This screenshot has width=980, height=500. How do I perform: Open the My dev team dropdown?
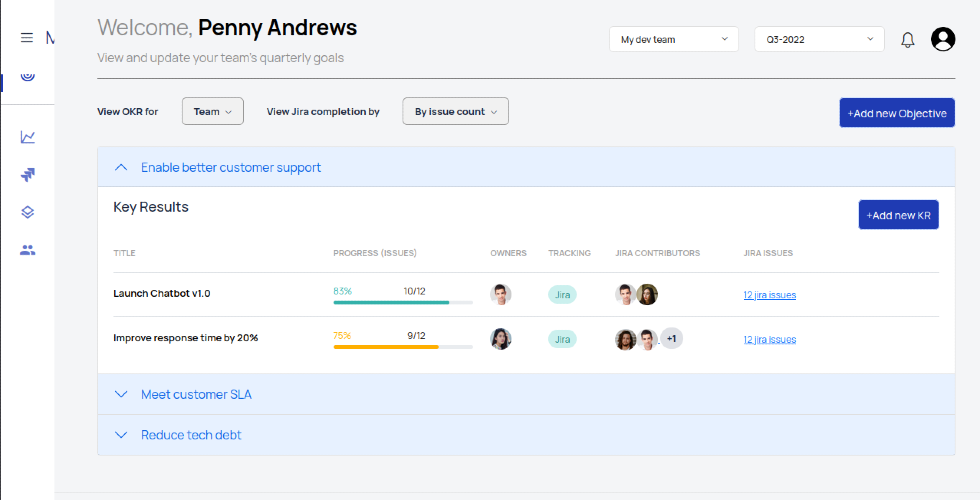pyautogui.click(x=674, y=39)
